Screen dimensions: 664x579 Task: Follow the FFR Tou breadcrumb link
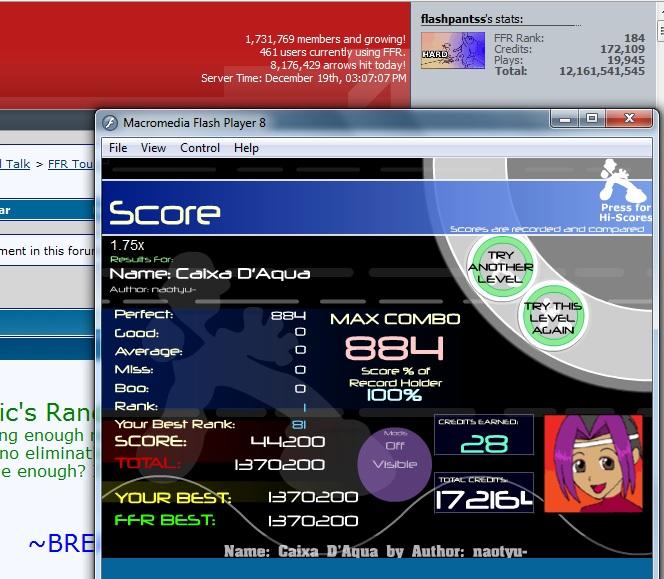click(71, 164)
